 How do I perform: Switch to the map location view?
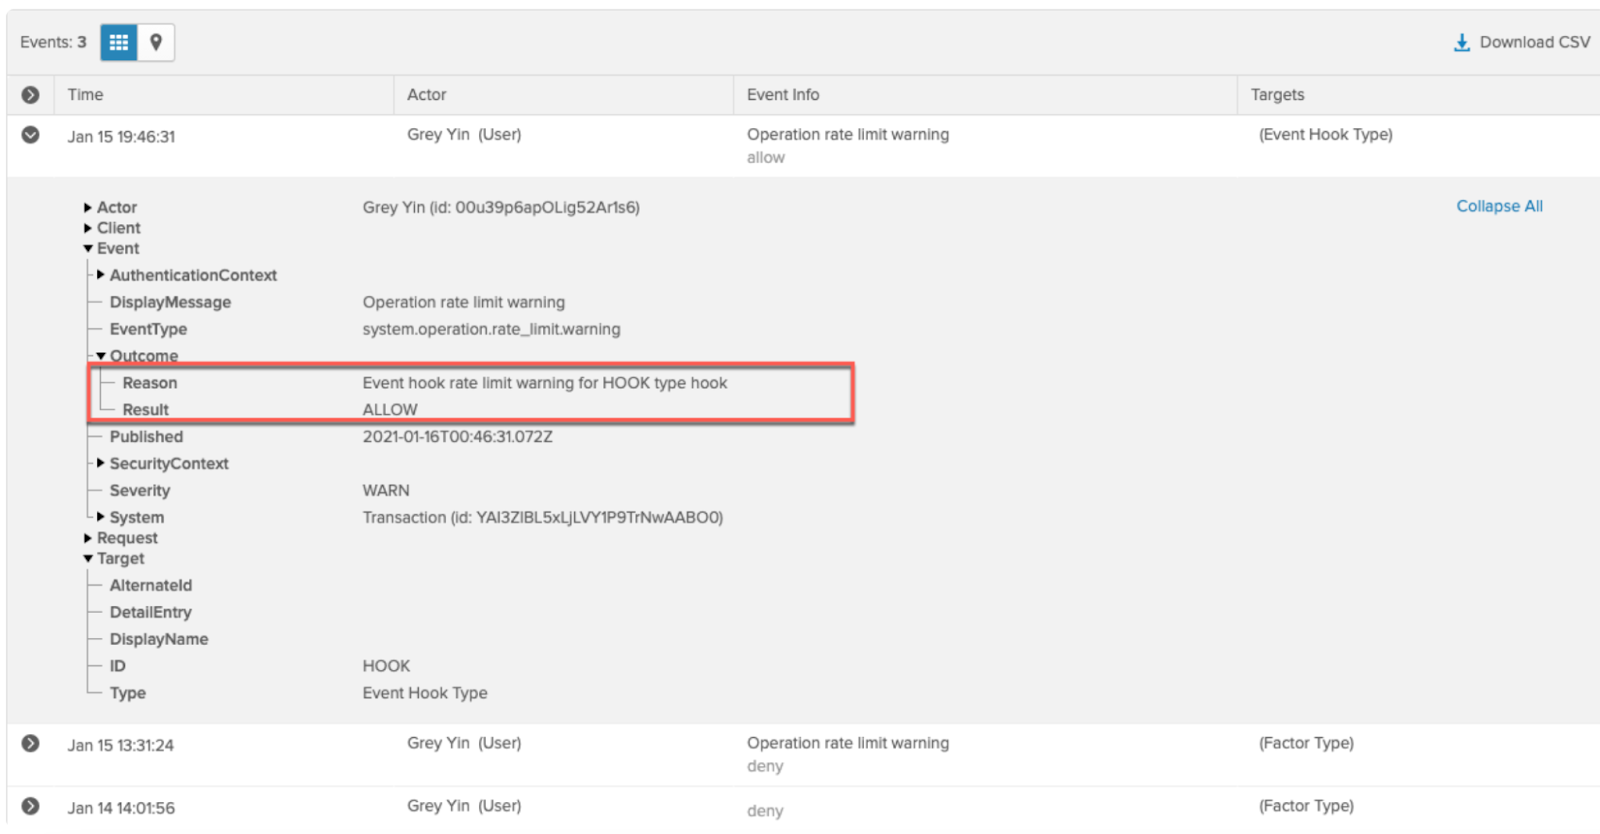156,42
